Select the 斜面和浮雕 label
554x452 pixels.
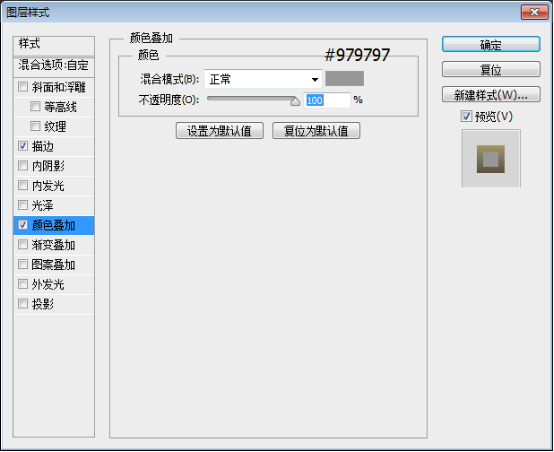point(59,87)
